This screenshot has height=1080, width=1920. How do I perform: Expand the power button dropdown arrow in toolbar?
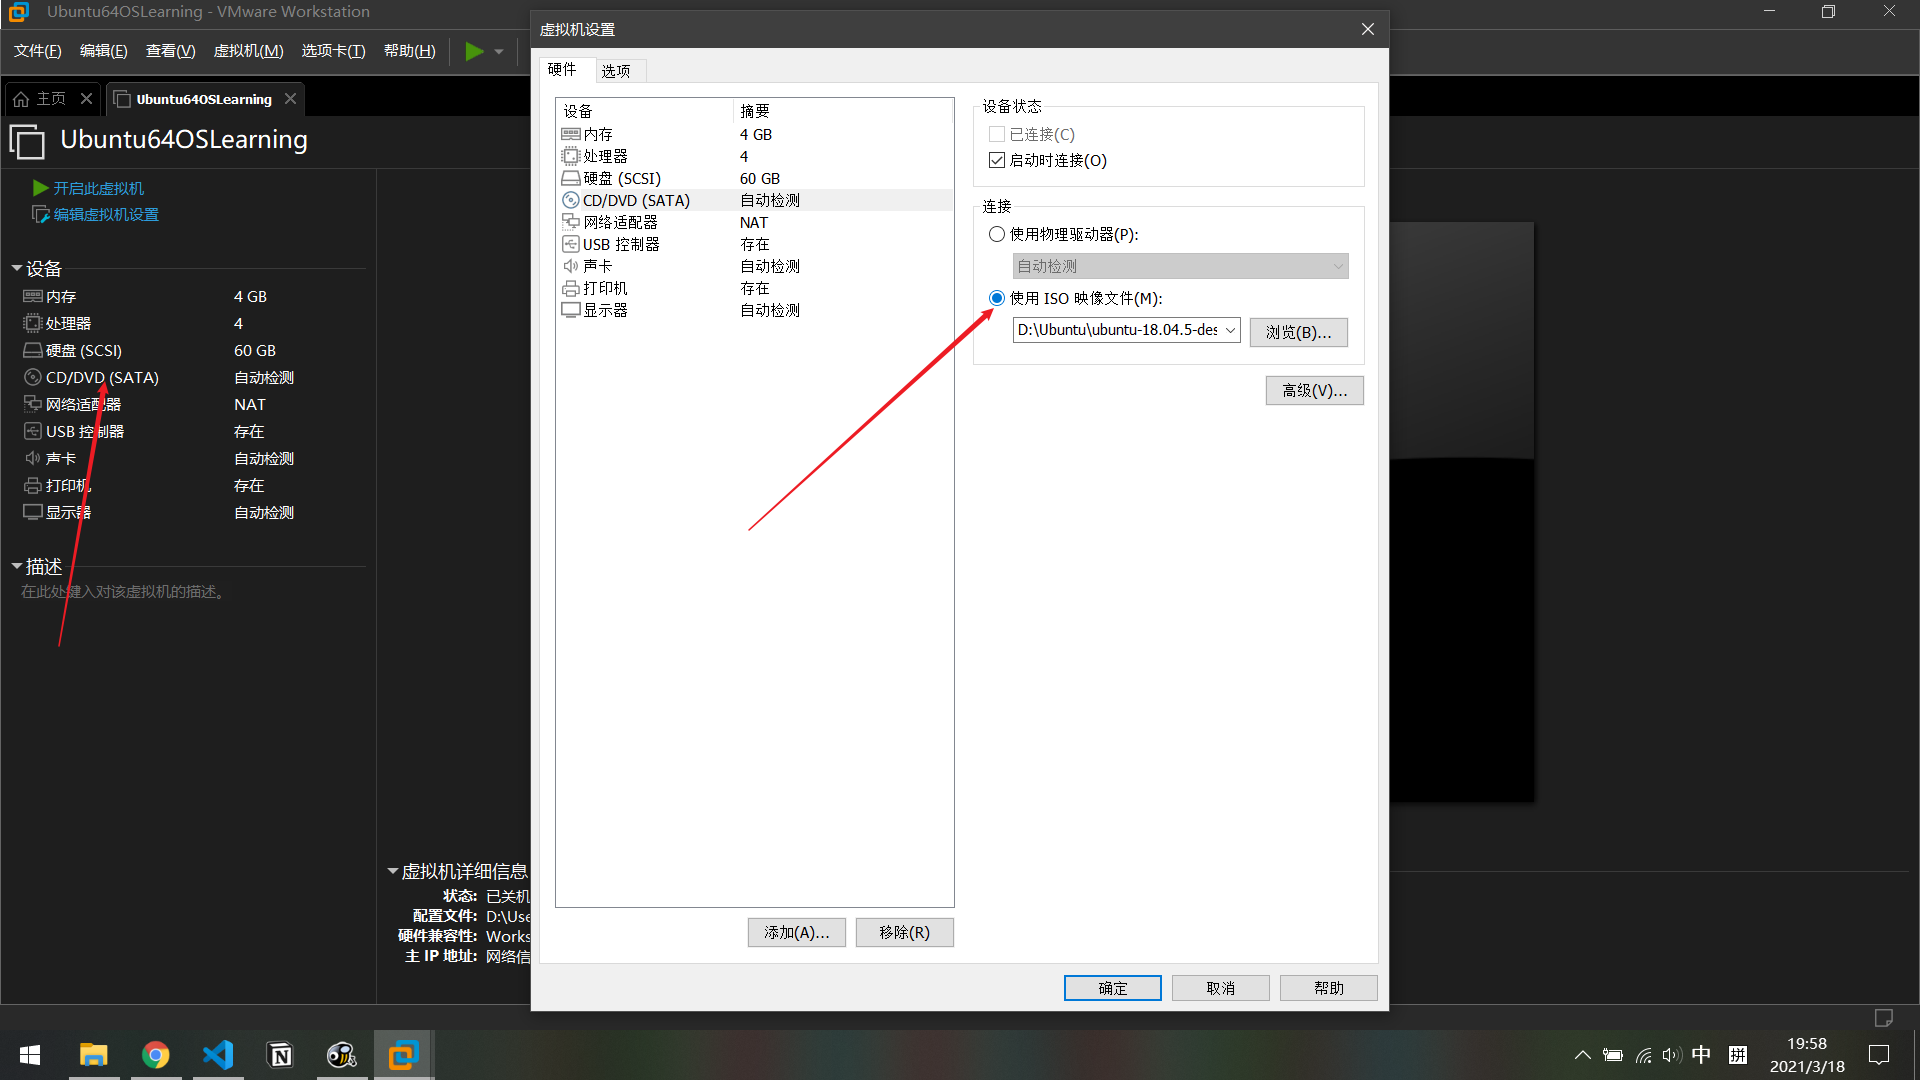499,52
